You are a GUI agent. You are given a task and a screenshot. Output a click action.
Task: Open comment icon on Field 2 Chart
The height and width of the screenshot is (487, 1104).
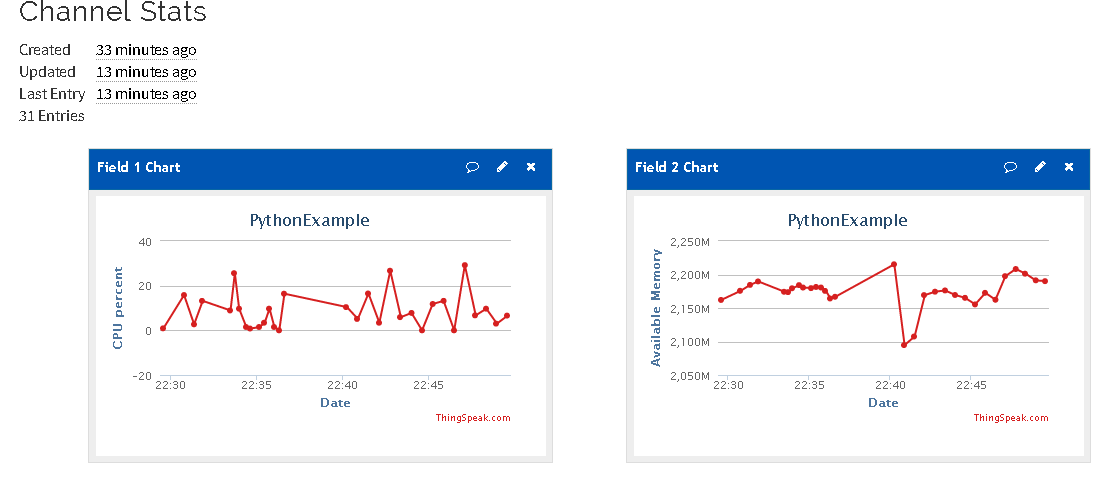pos(1010,167)
